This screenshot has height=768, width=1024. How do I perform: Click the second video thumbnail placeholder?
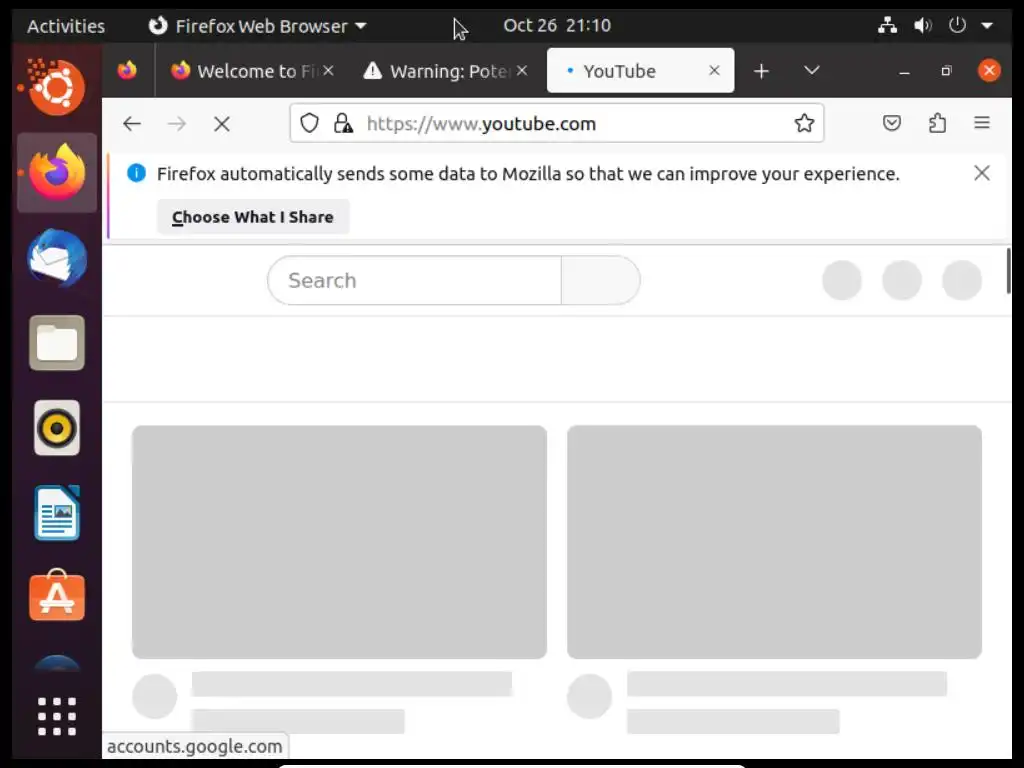pos(775,542)
